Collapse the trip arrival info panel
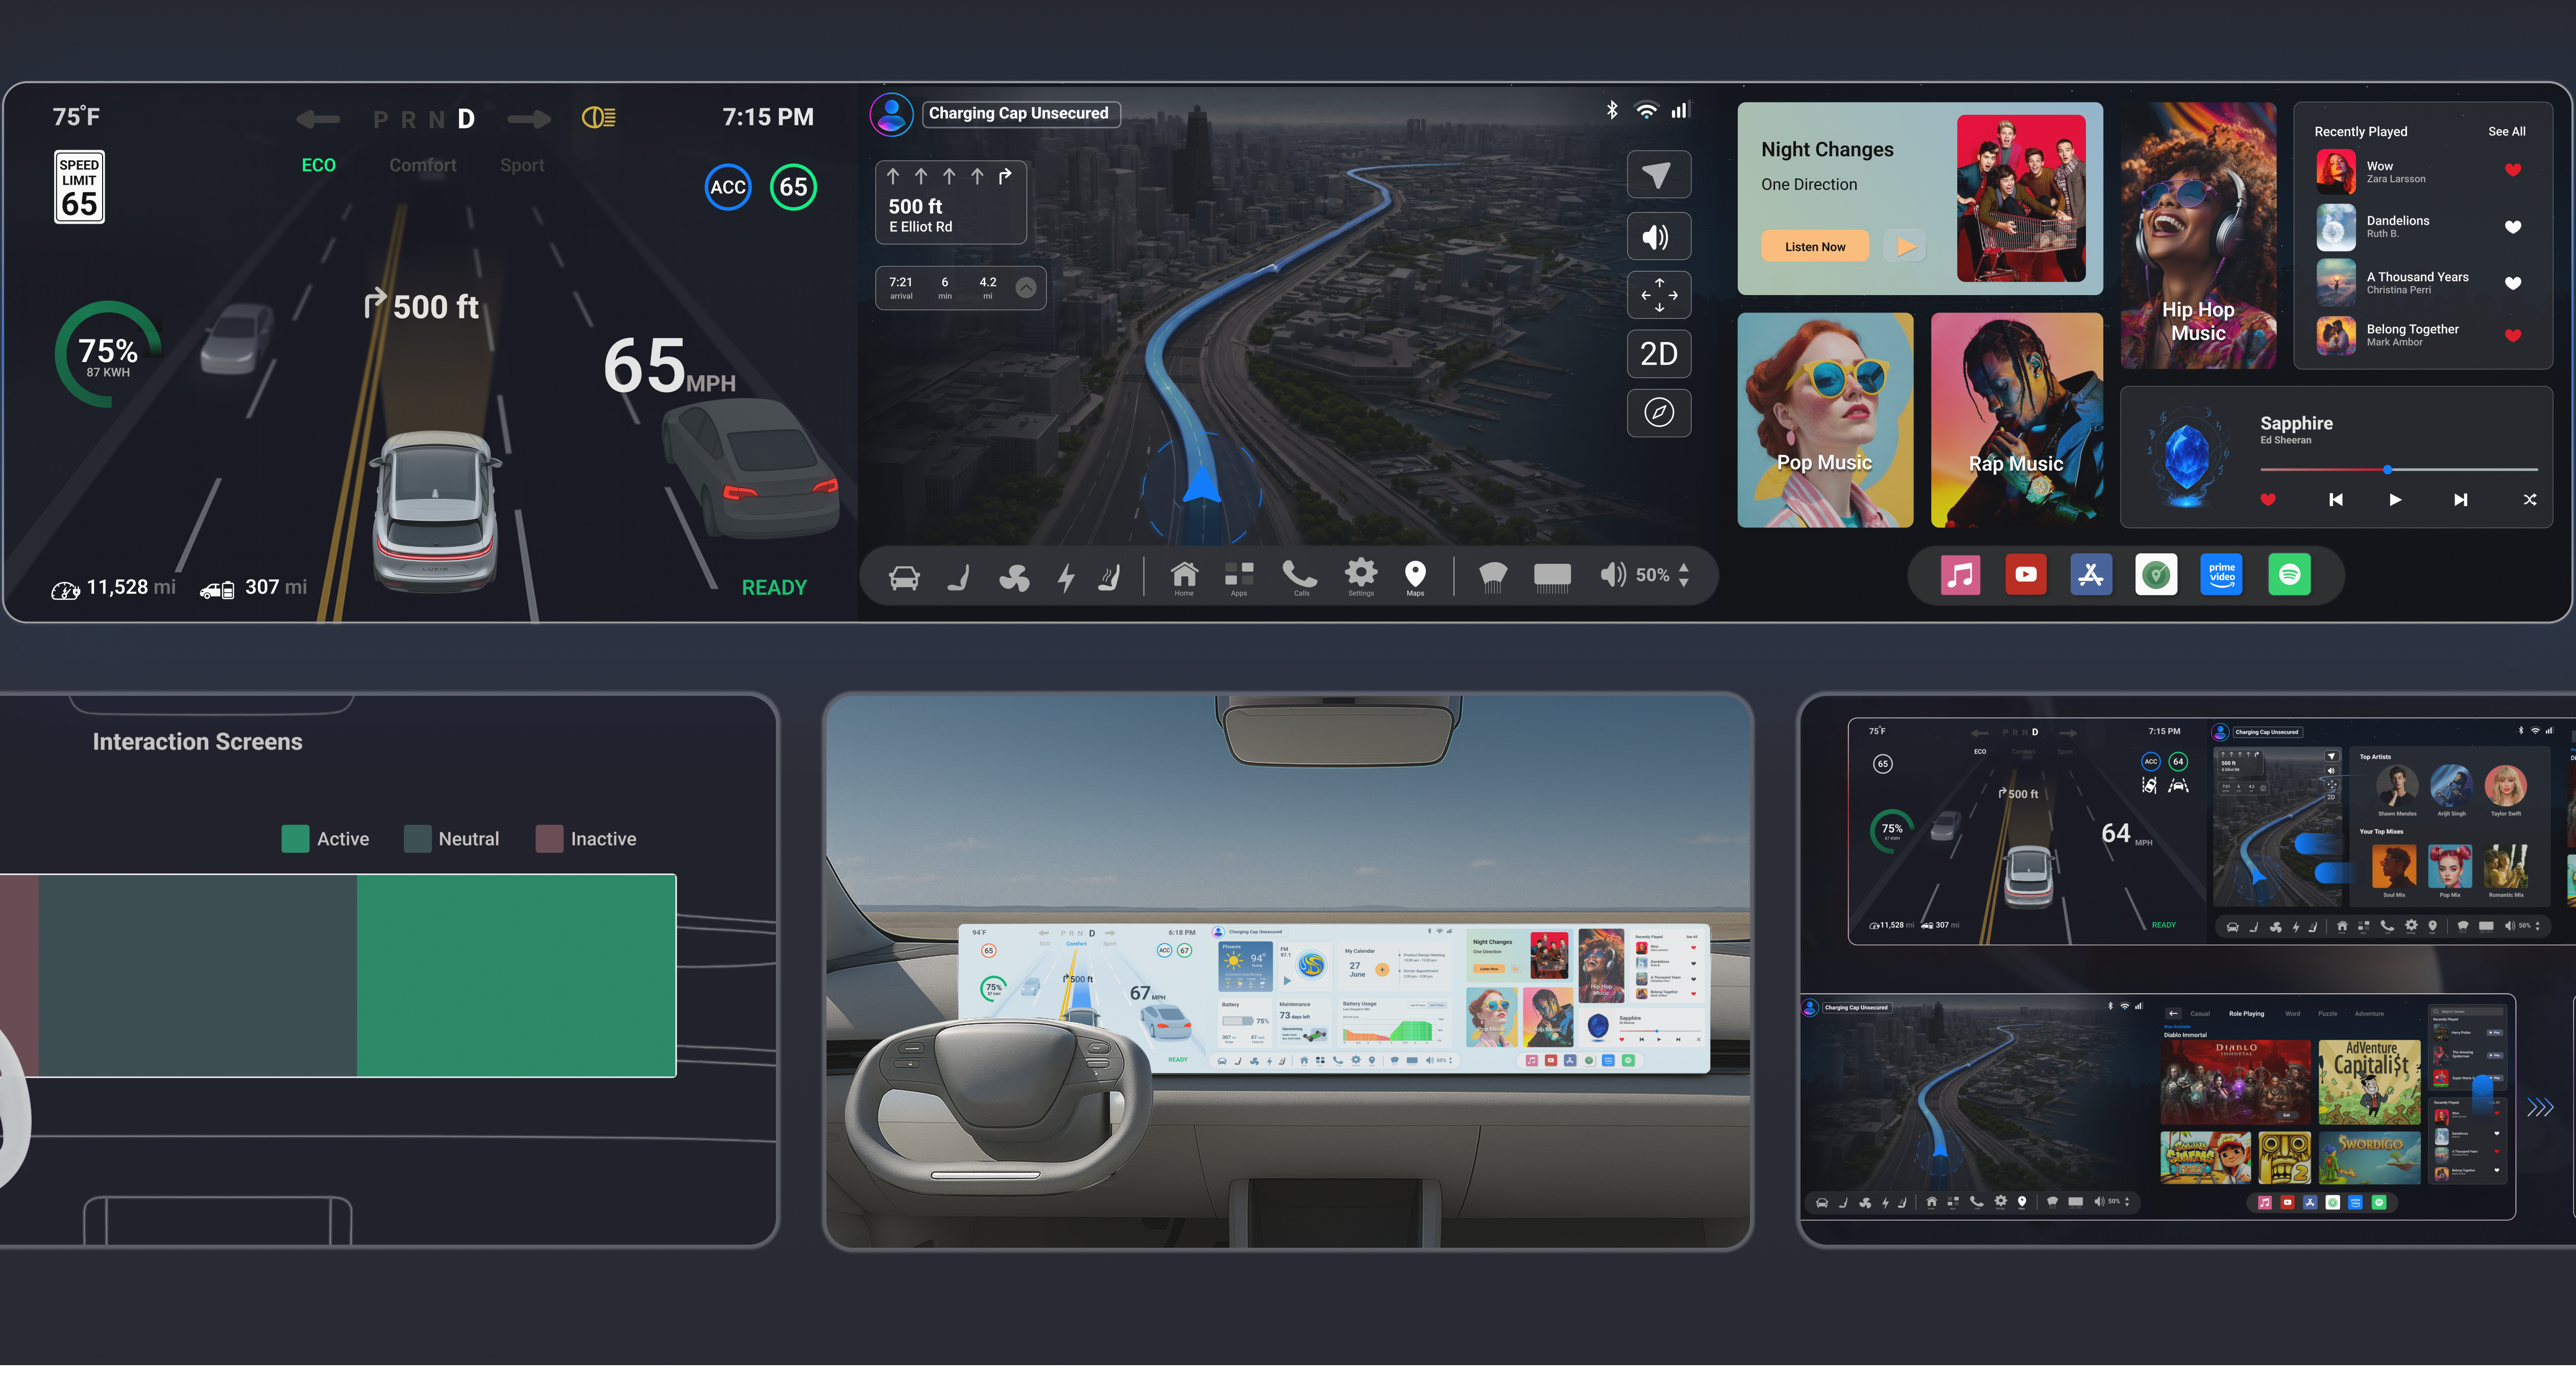 [x=1026, y=288]
